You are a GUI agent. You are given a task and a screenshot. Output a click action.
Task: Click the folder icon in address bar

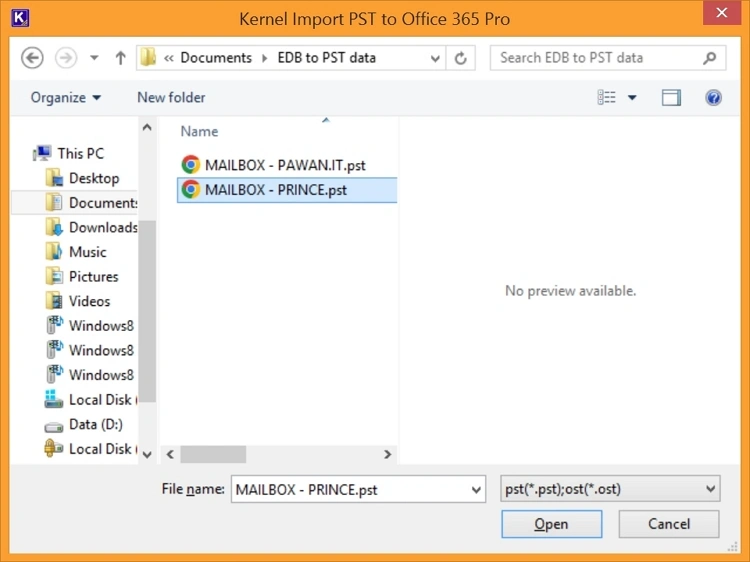pos(148,57)
